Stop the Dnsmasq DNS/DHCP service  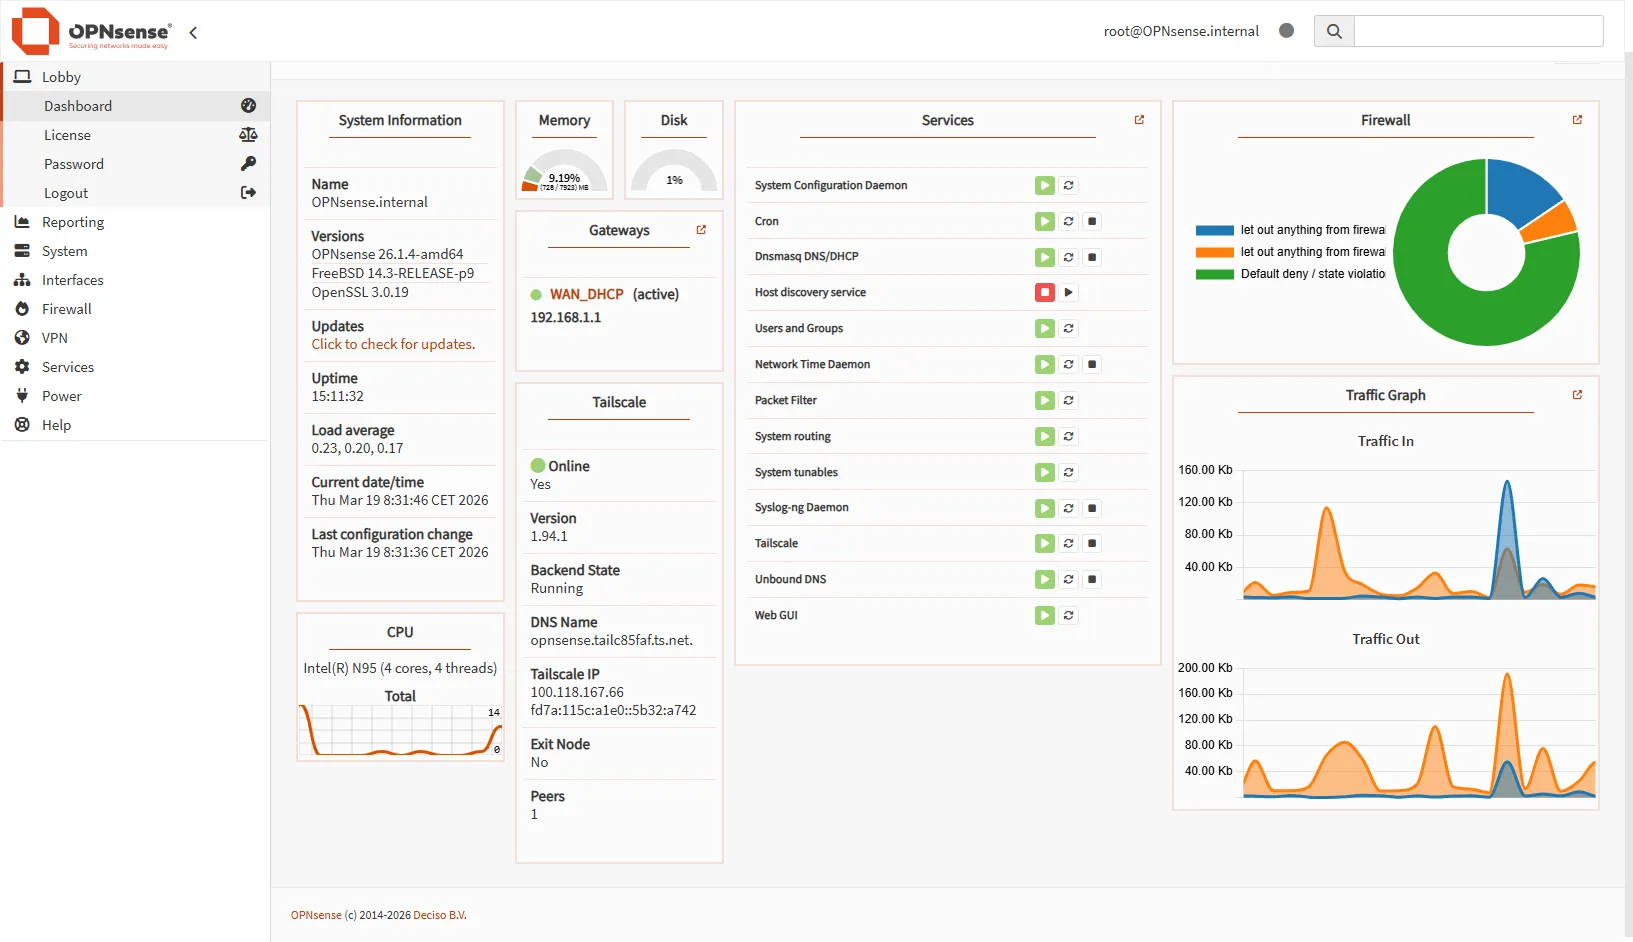tap(1091, 257)
